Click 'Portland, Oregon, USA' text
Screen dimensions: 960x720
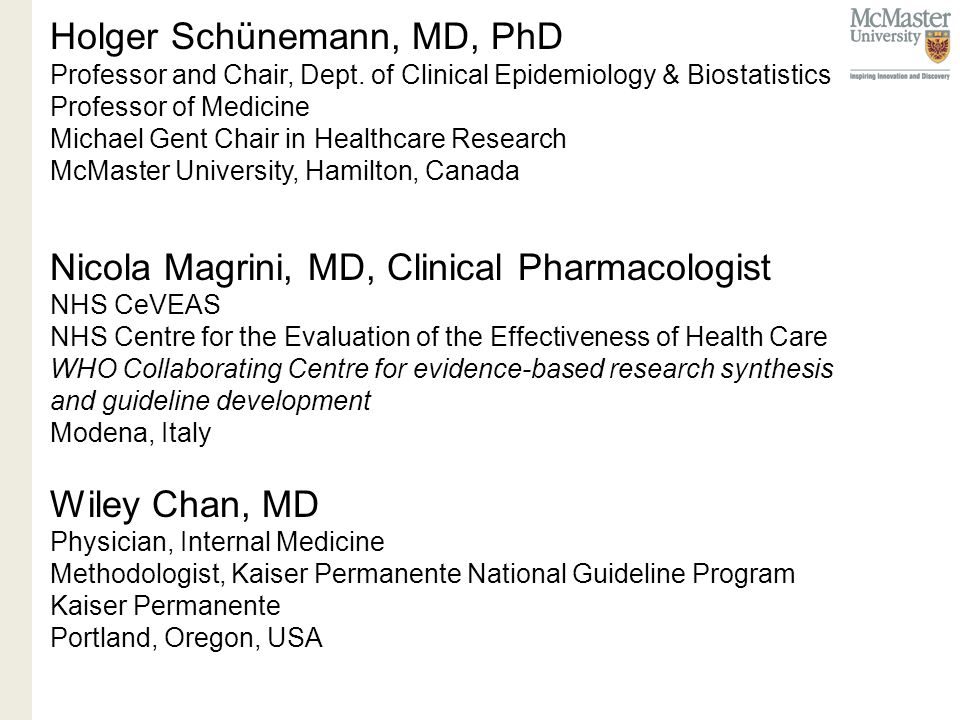[x=186, y=638]
